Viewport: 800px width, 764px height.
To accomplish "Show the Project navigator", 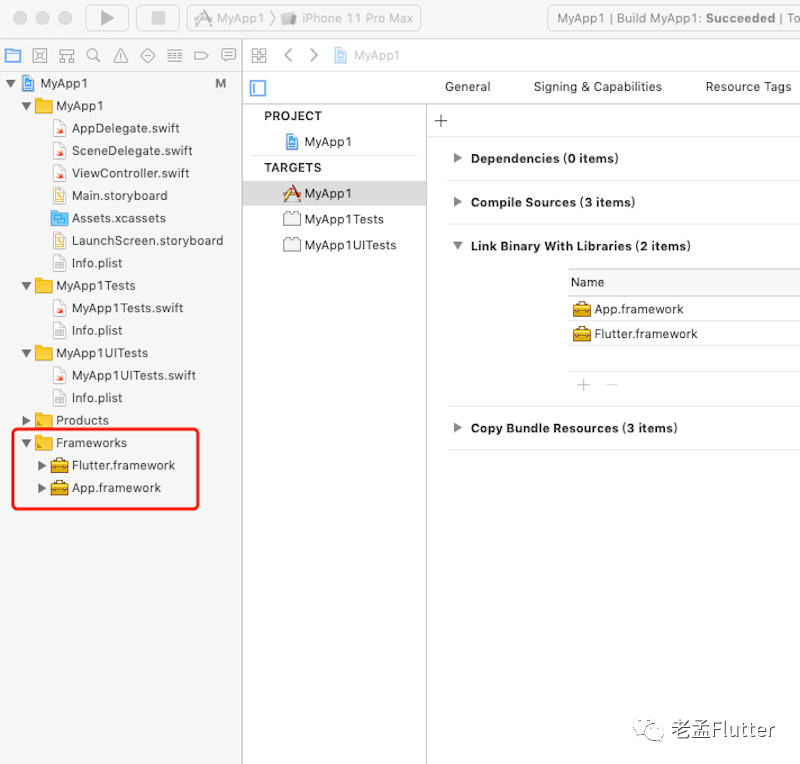I will 13,55.
